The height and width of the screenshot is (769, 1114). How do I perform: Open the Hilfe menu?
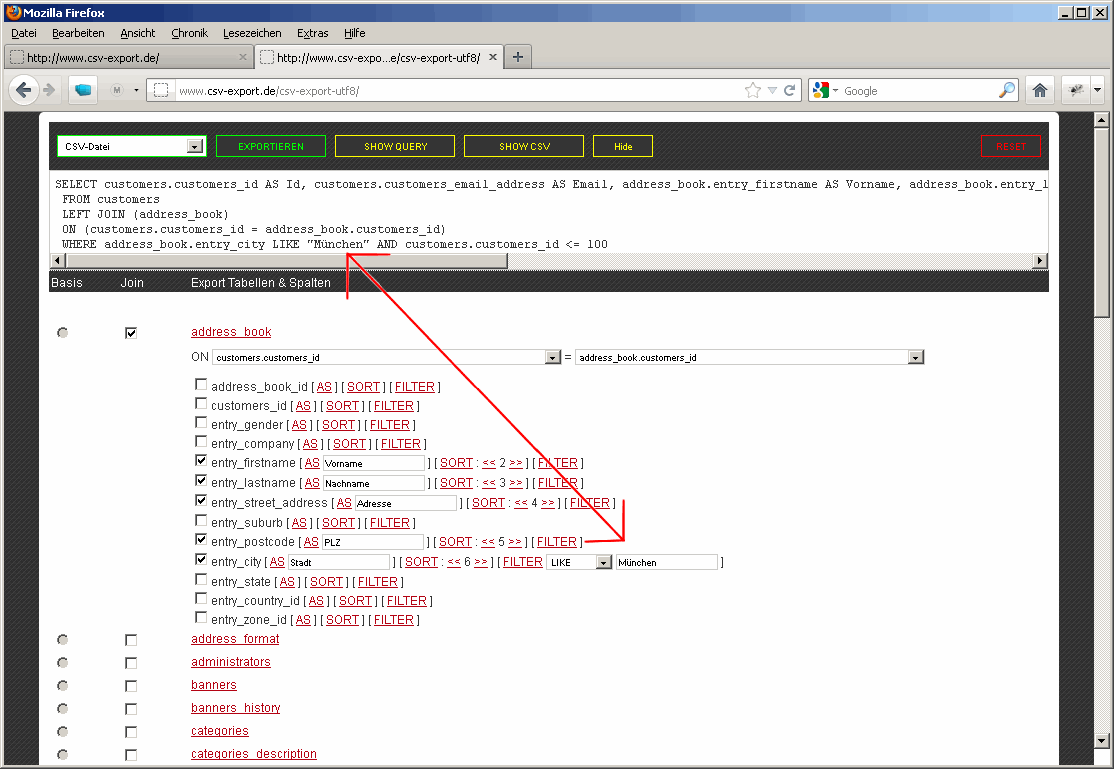click(355, 33)
